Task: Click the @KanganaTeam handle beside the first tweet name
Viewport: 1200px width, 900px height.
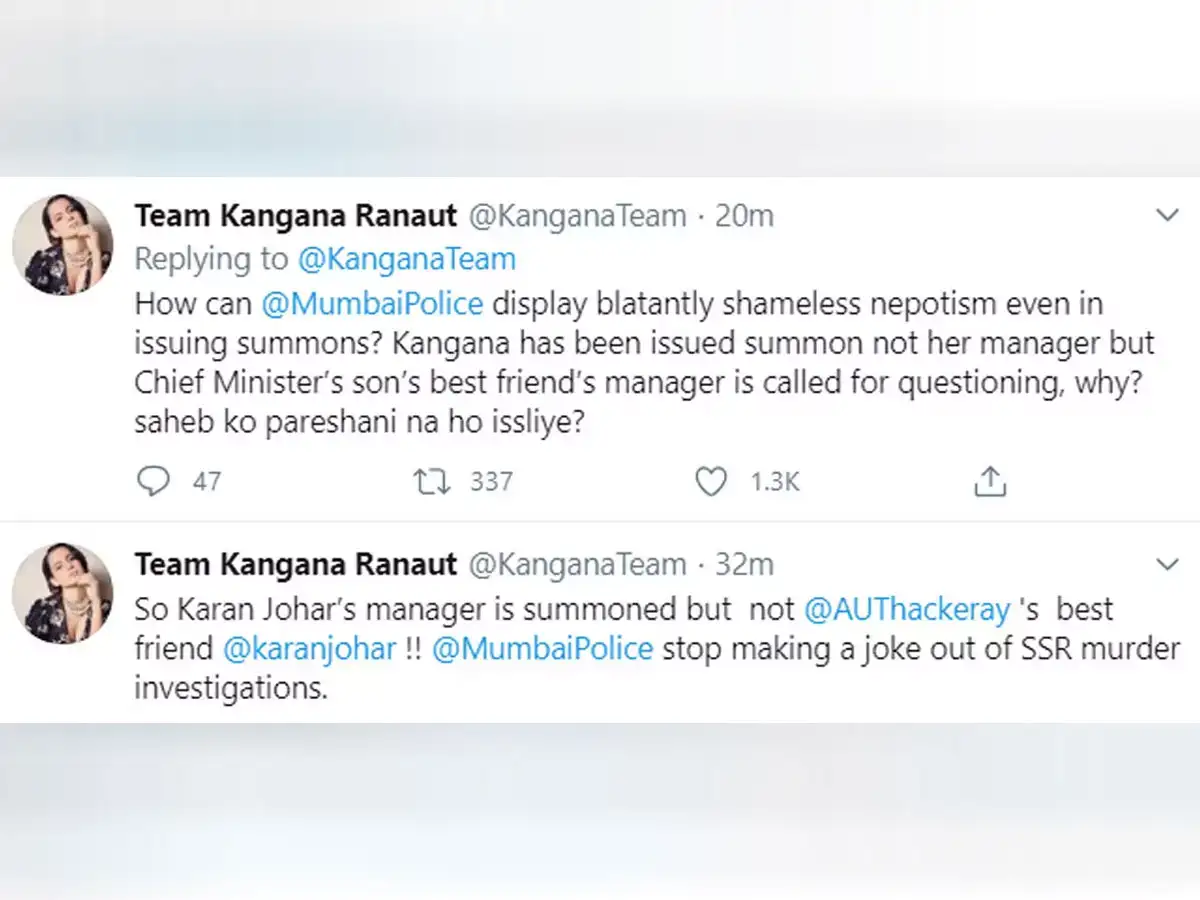Action: point(578,215)
